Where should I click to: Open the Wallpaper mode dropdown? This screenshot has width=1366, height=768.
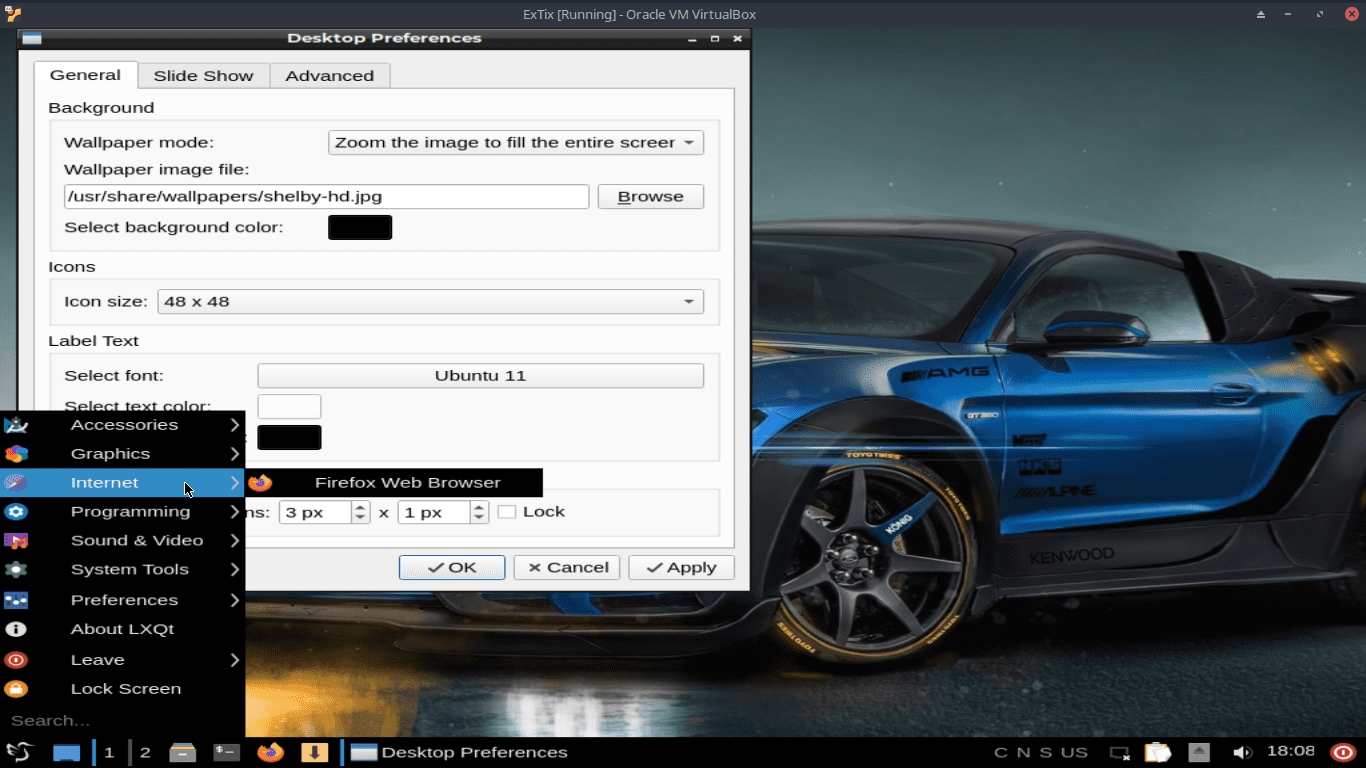pos(516,143)
